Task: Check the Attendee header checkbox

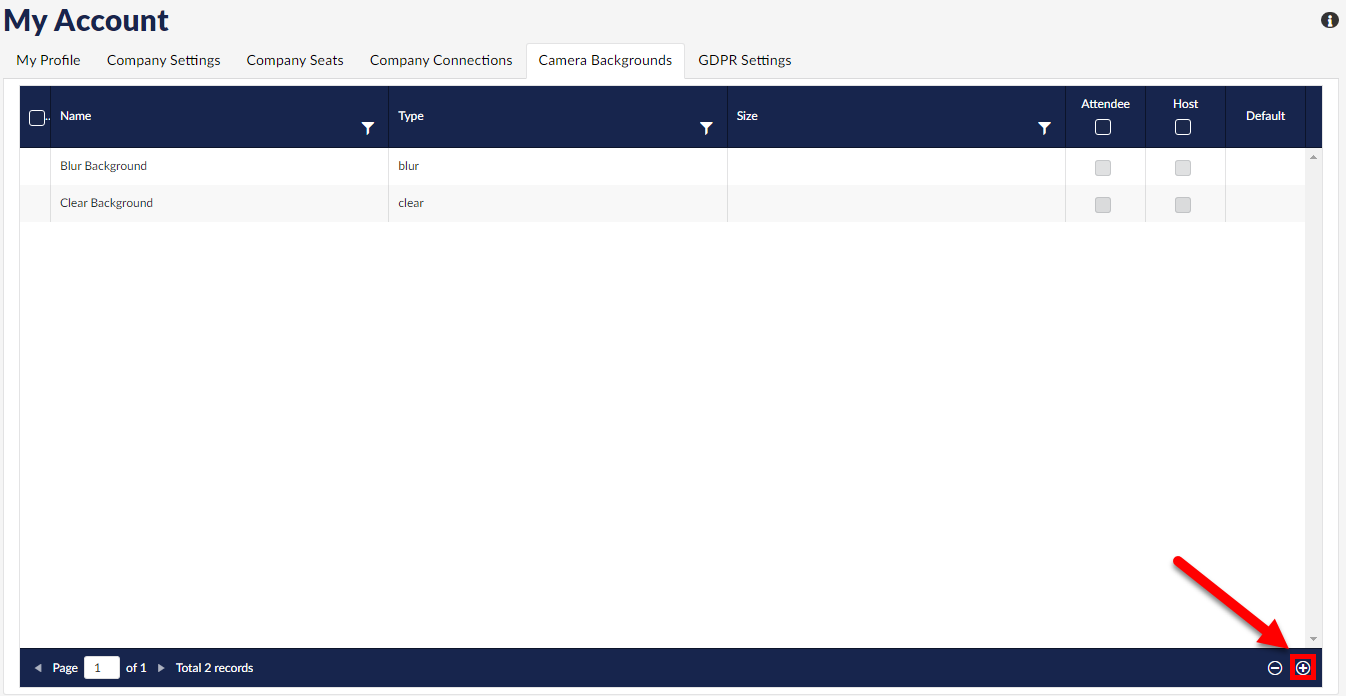Action: [x=1103, y=127]
